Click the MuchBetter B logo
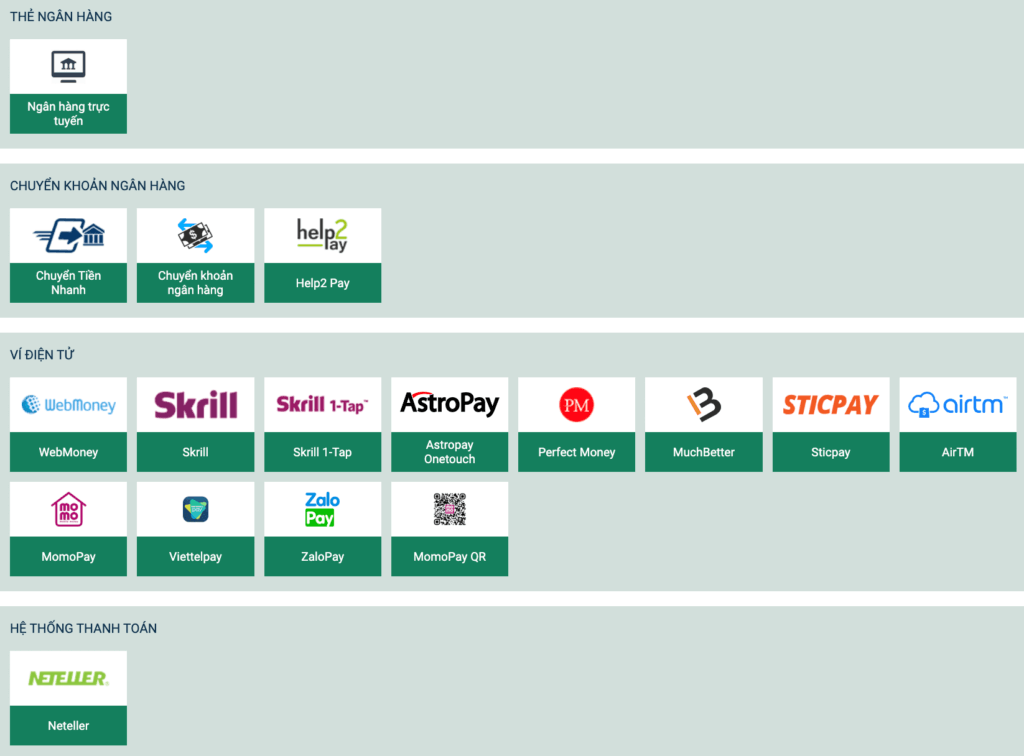Viewport: 1024px width, 756px height. click(704, 405)
